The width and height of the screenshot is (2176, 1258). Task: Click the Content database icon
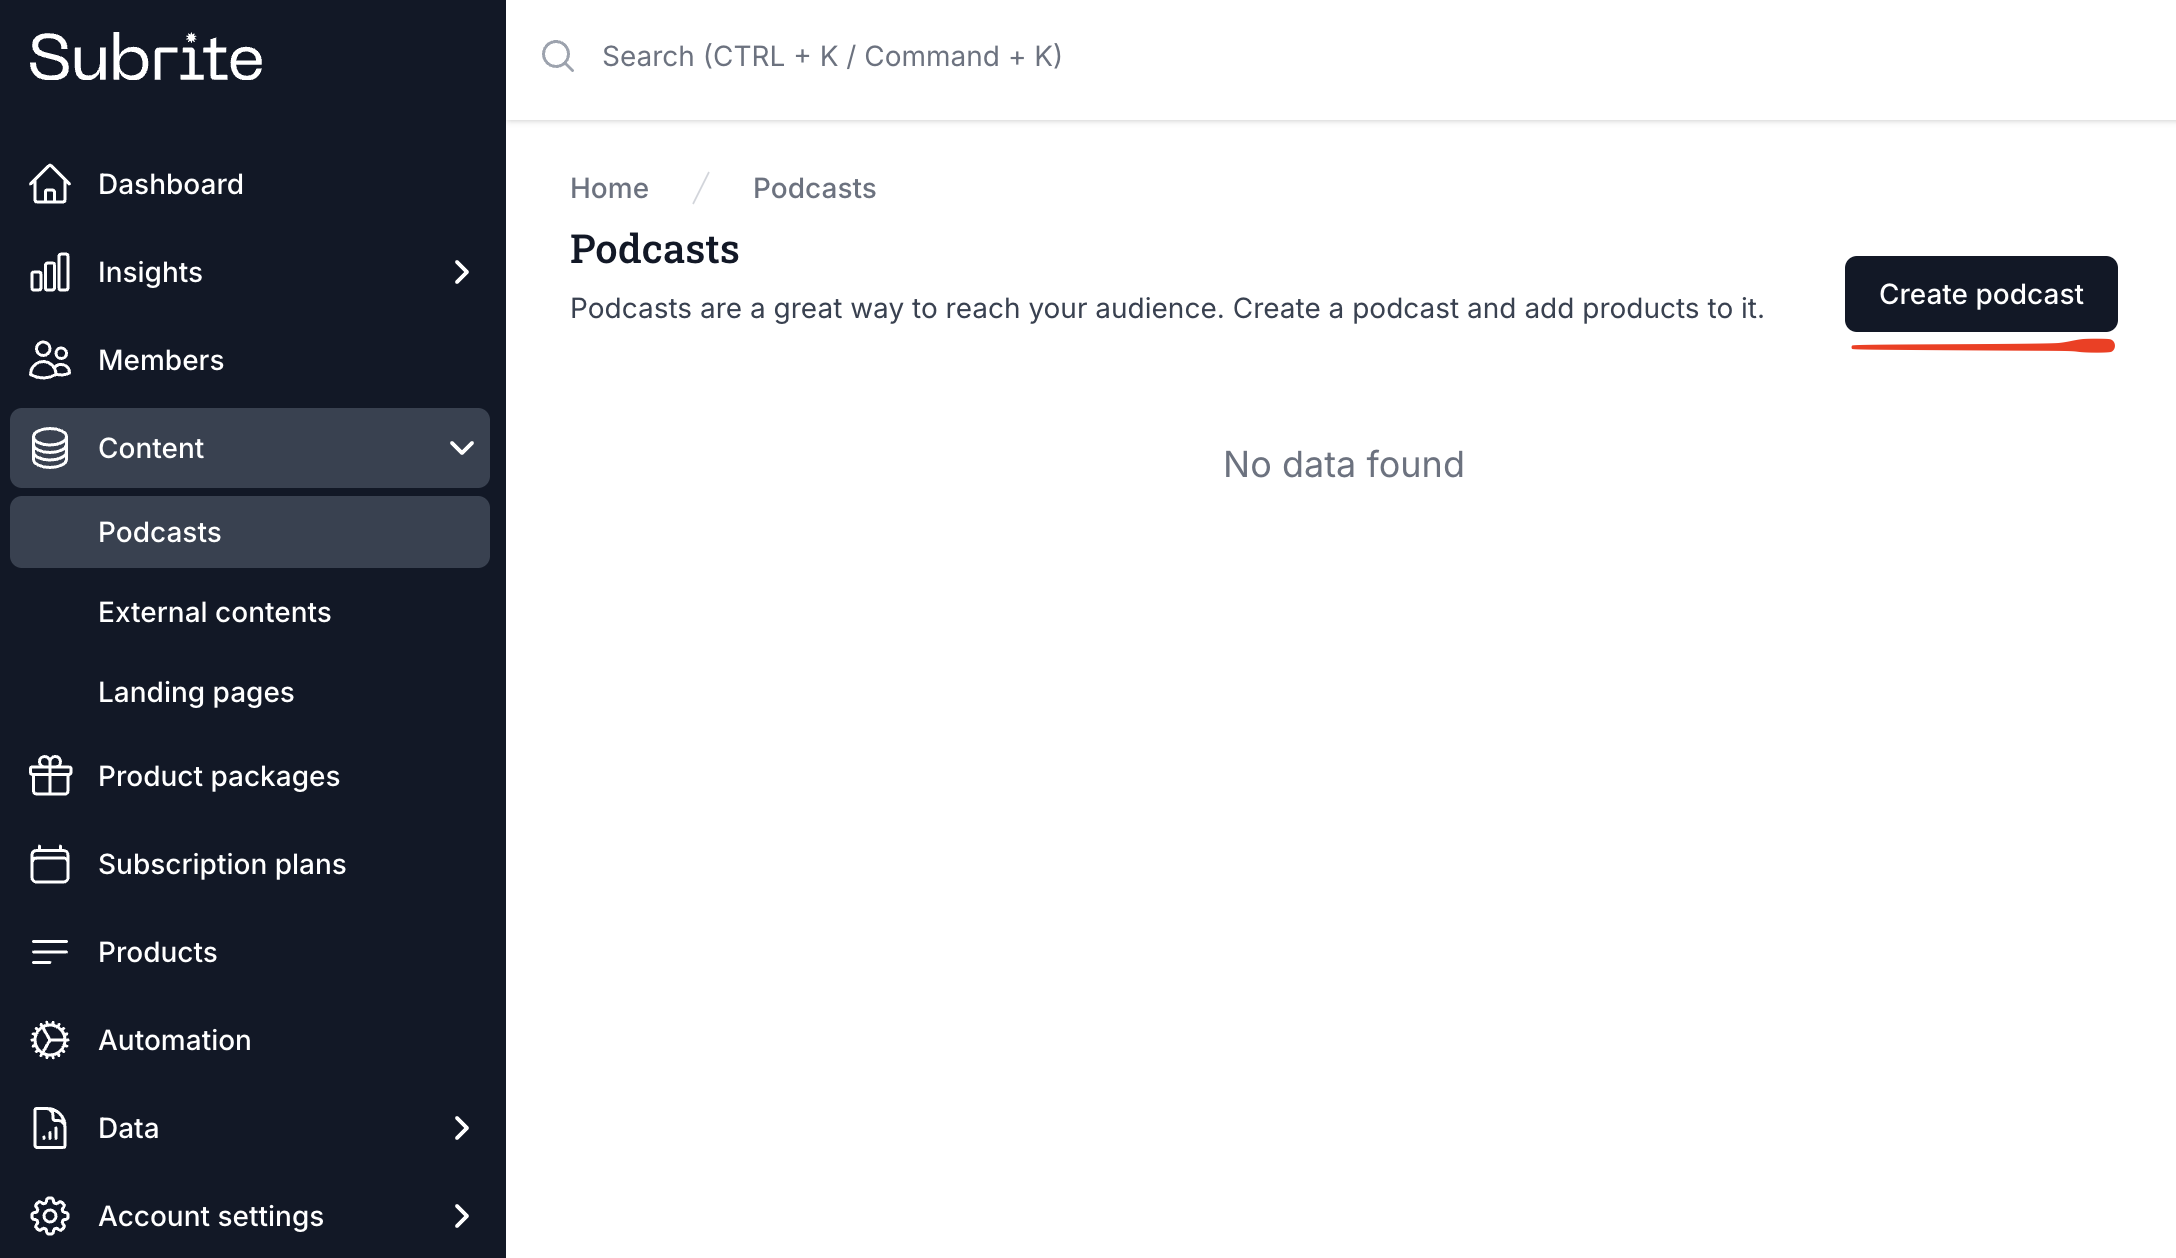point(49,448)
